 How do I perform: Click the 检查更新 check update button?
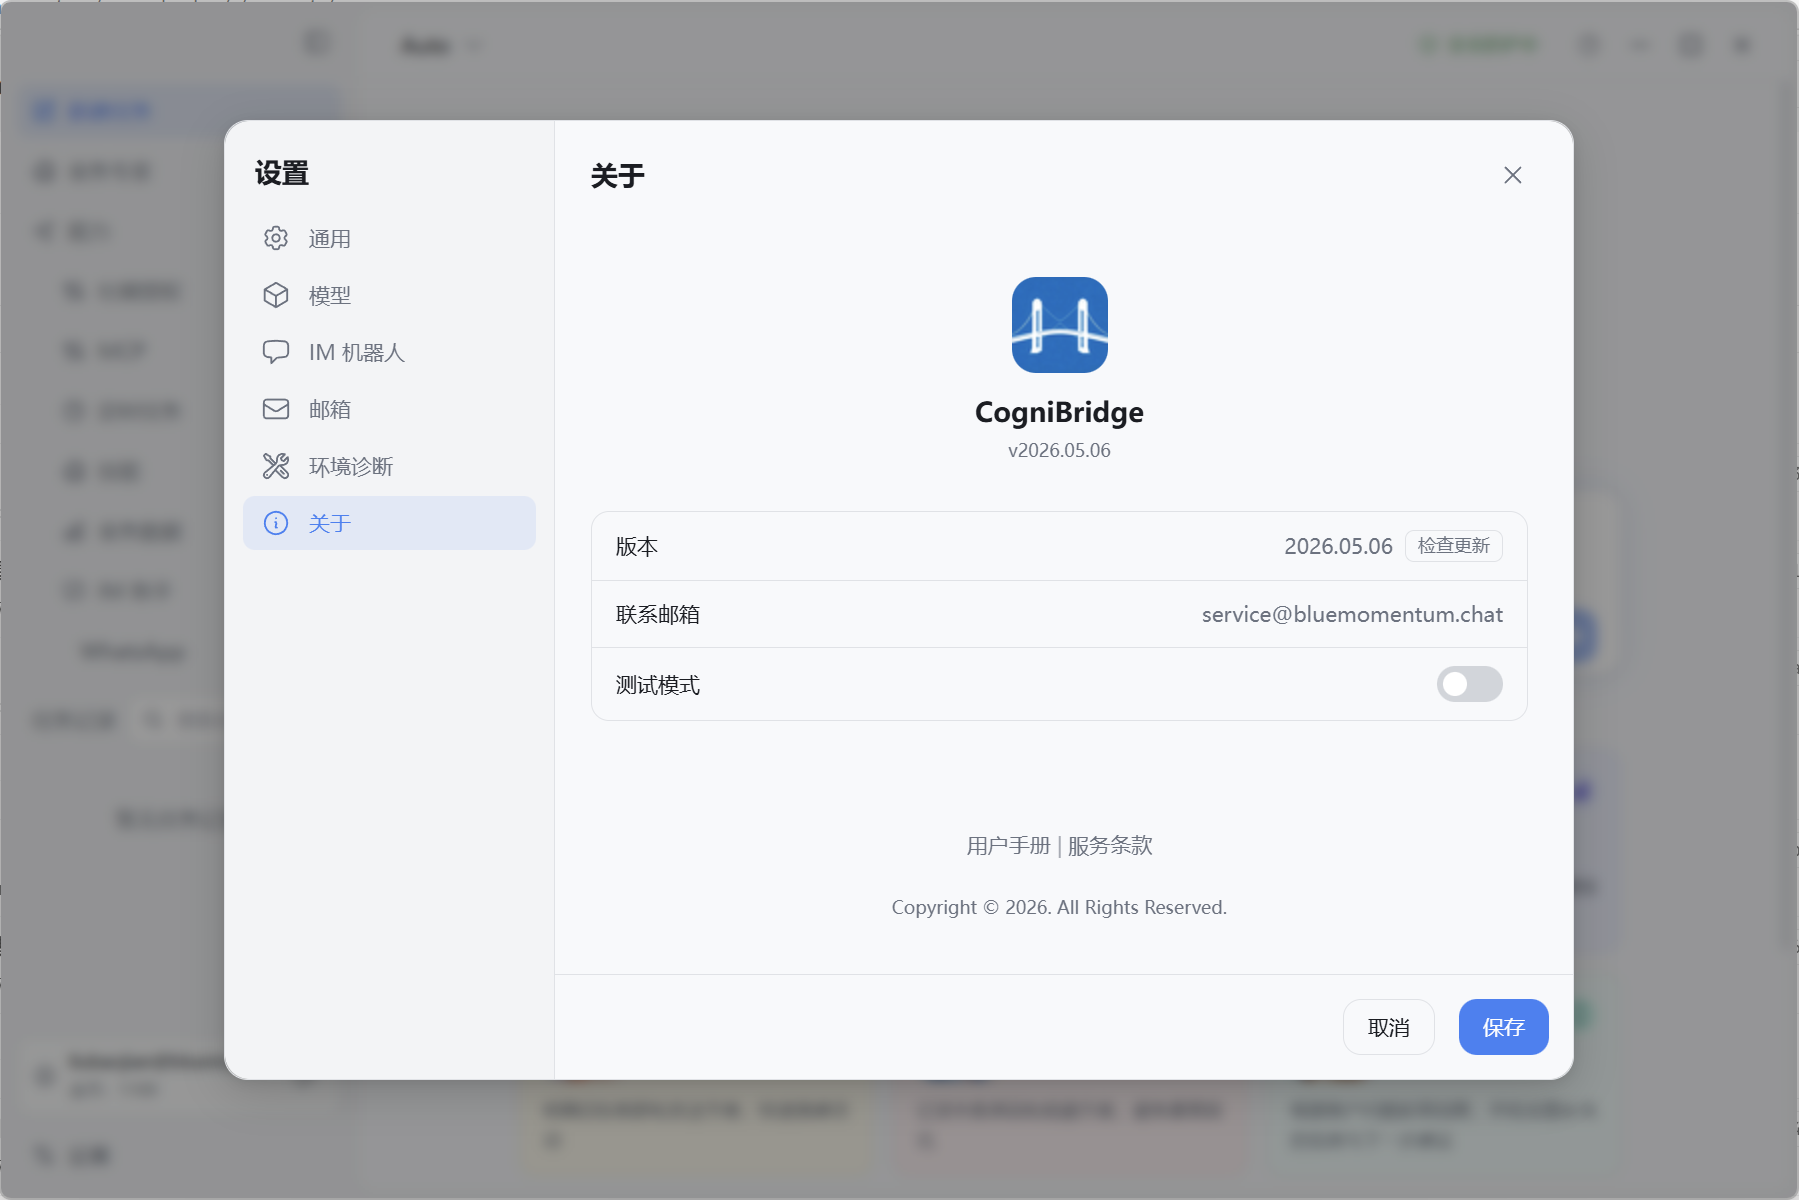(1454, 546)
